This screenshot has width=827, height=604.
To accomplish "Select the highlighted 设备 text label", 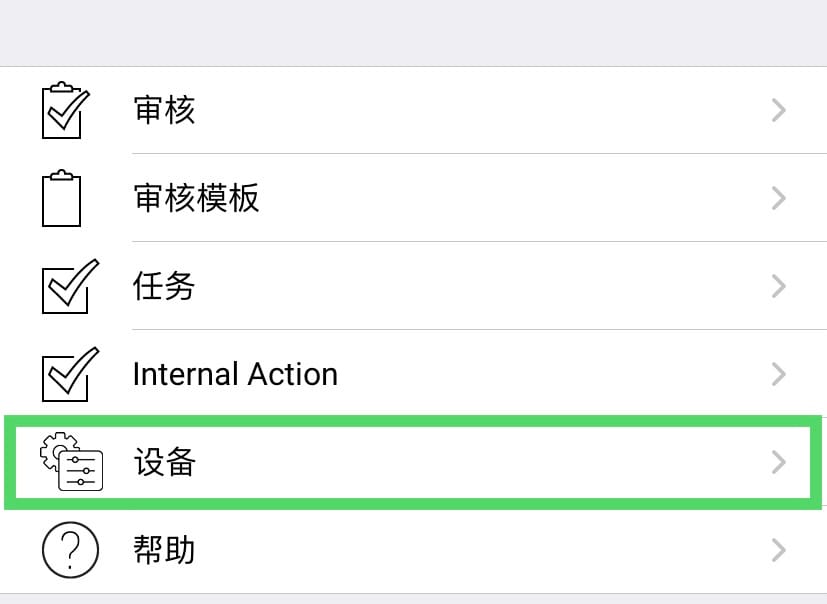I will coord(164,462).
